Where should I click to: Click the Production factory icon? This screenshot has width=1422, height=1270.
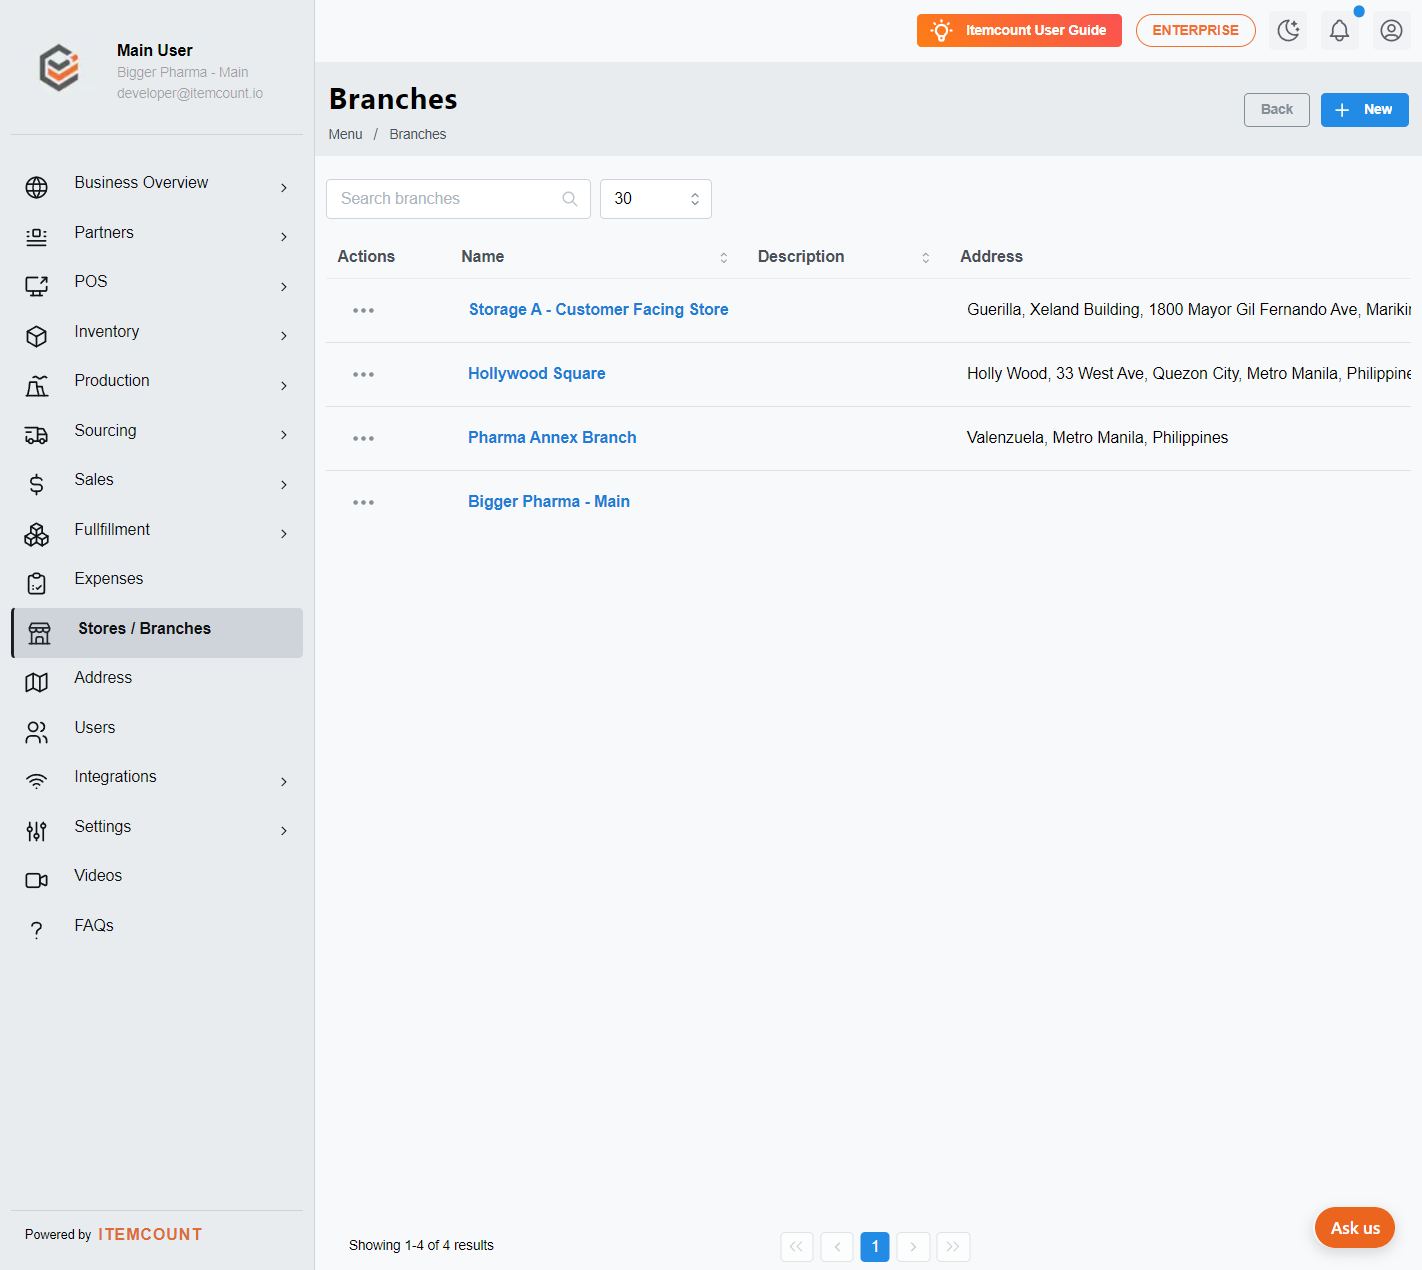[x=37, y=385]
